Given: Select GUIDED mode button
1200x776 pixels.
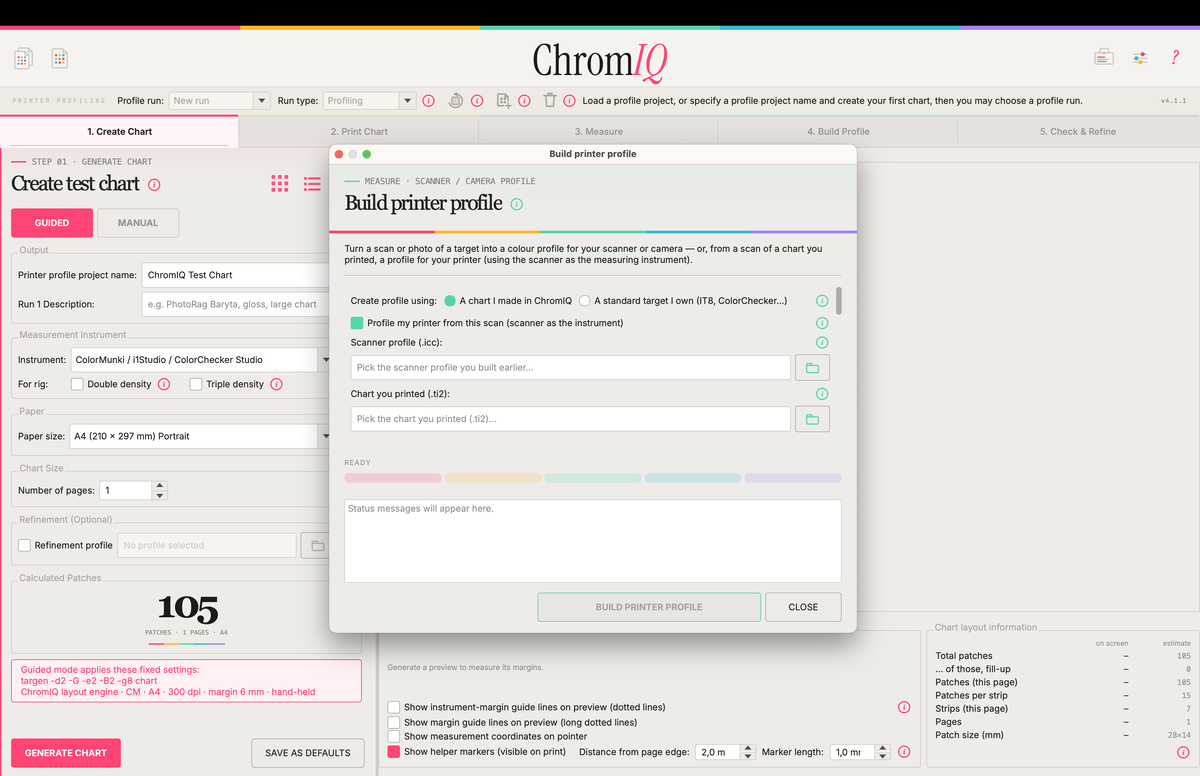Looking at the screenshot, I should coord(52,223).
